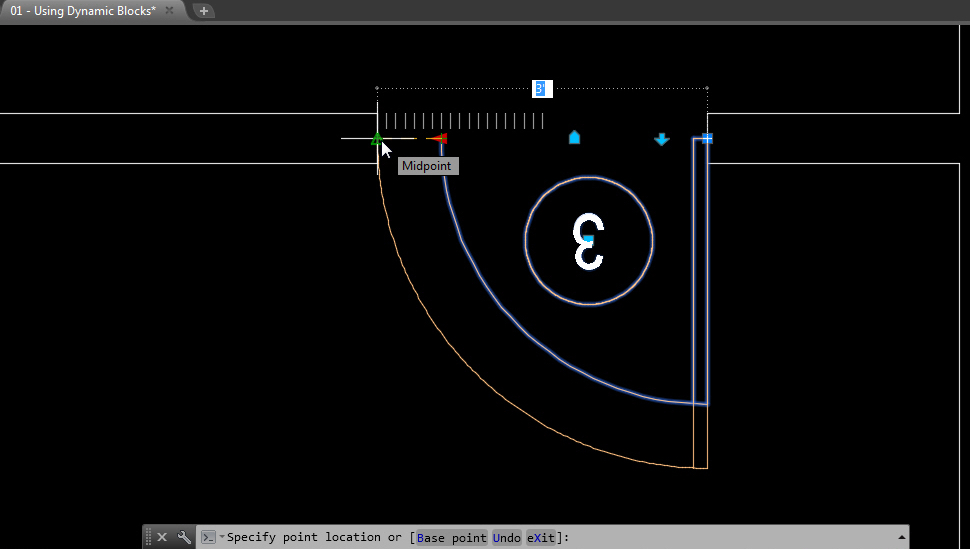The height and width of the screenshot is (549, 970).
Task: Expand command history with the up arrow
Action: coord(901,537)
